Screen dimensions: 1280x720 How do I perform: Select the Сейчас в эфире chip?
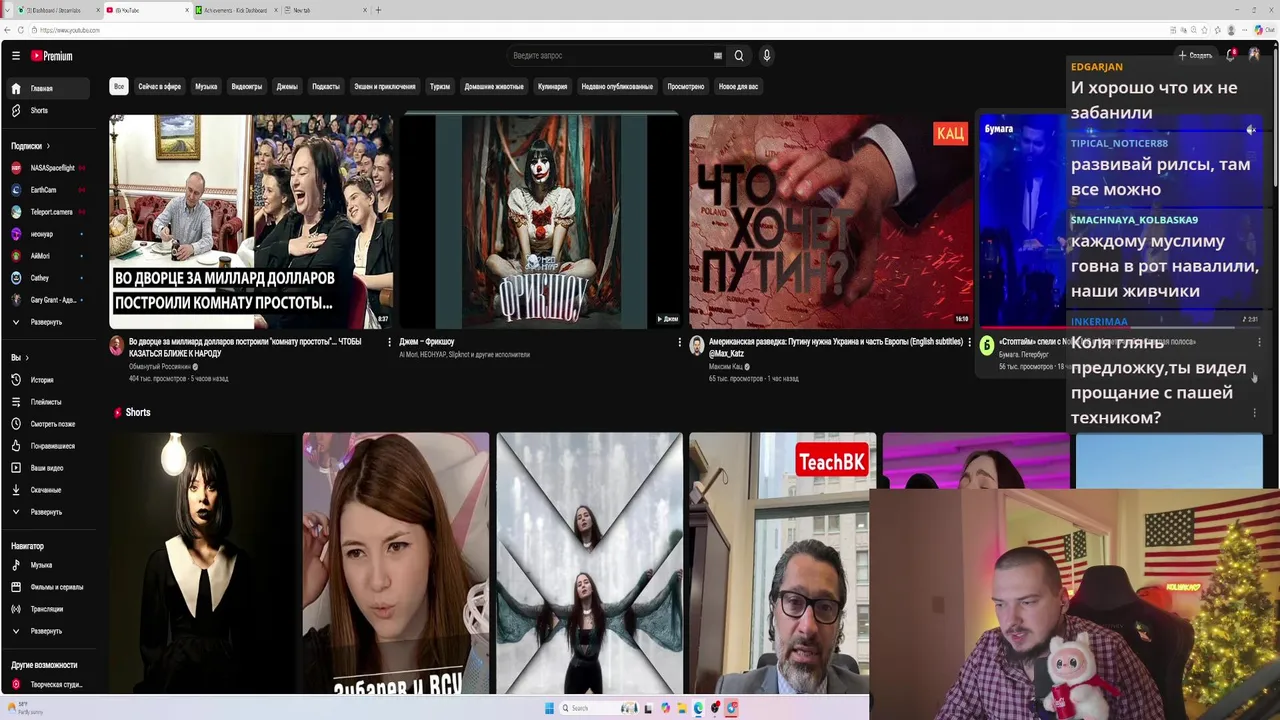(160, 87)
